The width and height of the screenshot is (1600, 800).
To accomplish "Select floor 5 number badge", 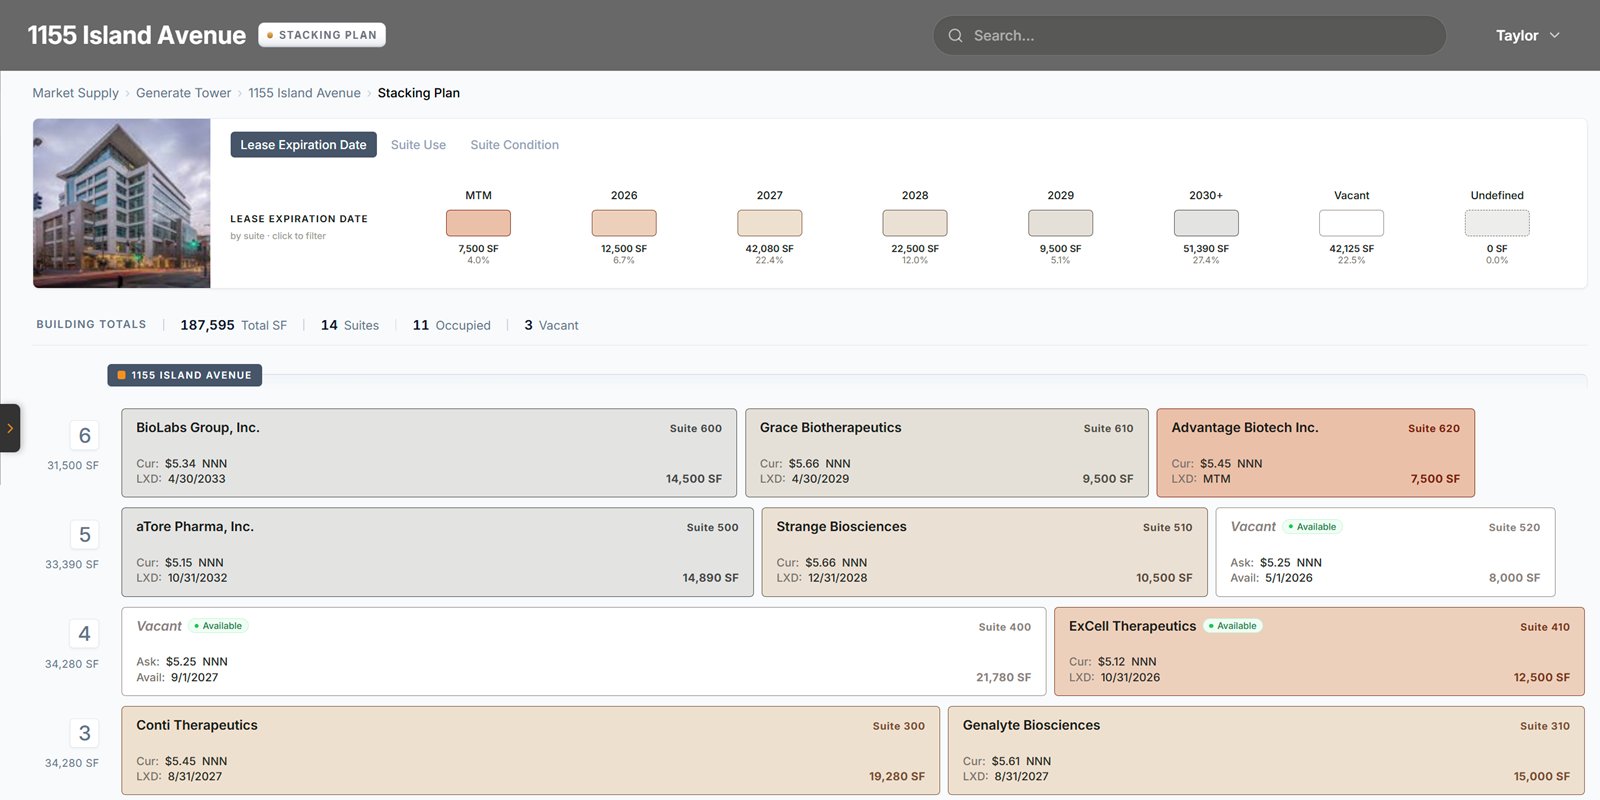I will (x=85, y=534).
